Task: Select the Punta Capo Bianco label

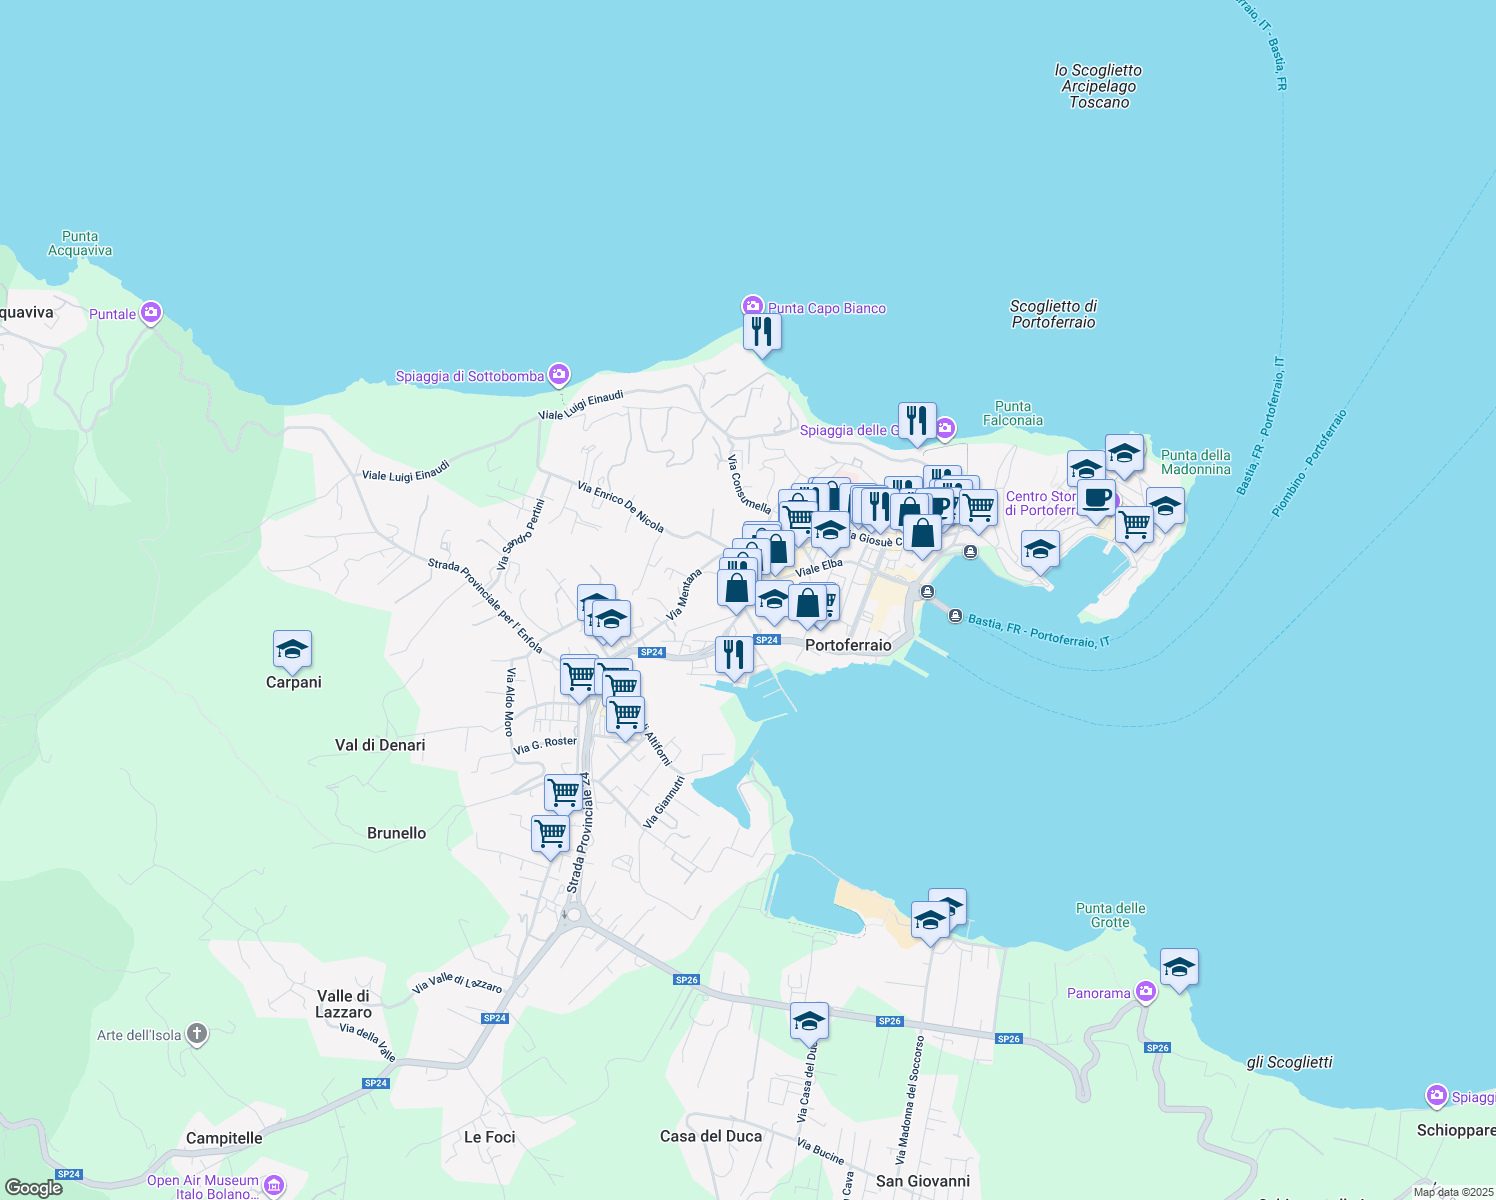Action: coord(827,308)
